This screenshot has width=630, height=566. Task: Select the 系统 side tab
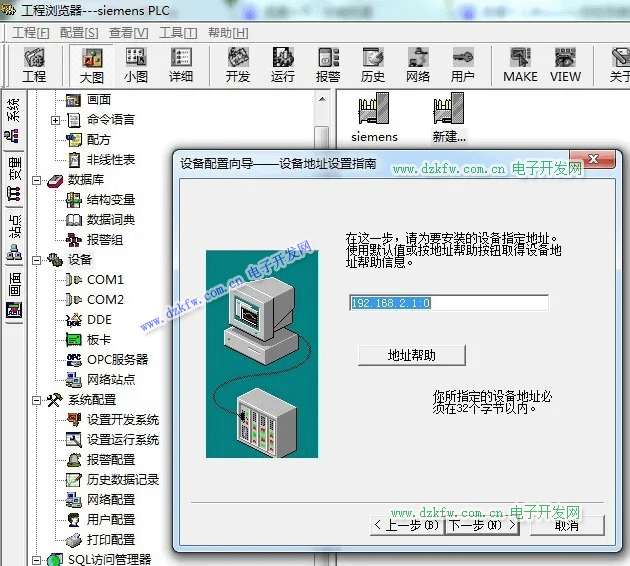pyautogui.click(x=14, y=120)
